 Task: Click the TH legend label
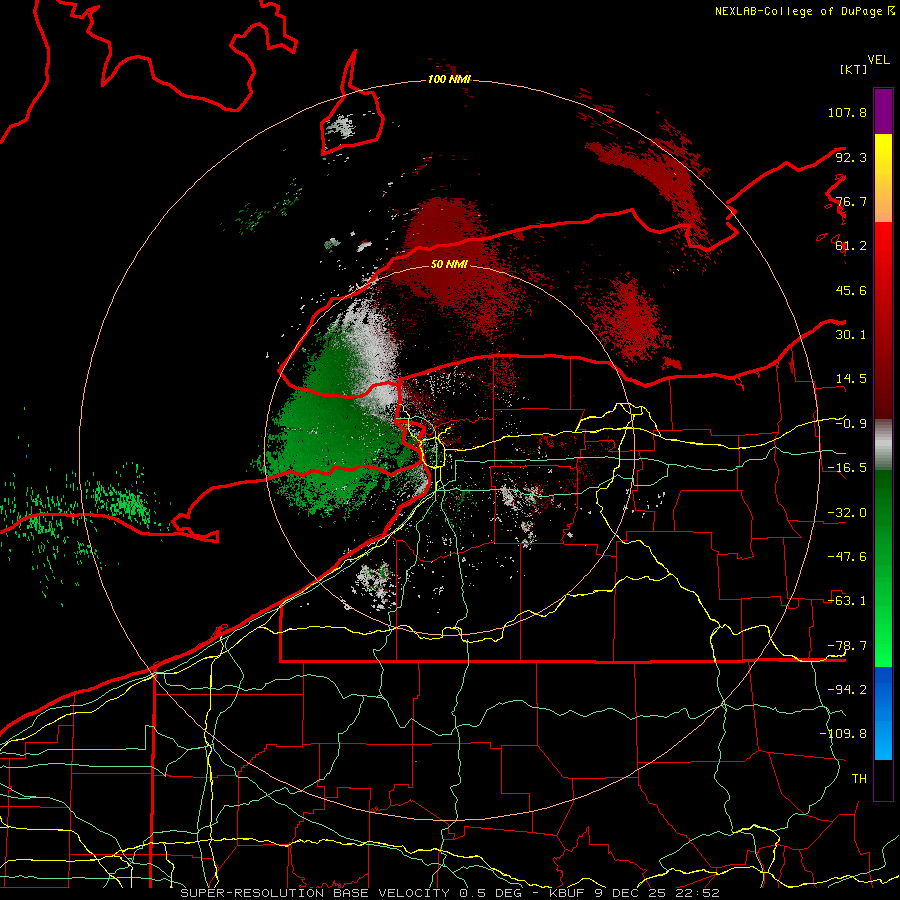859,779
